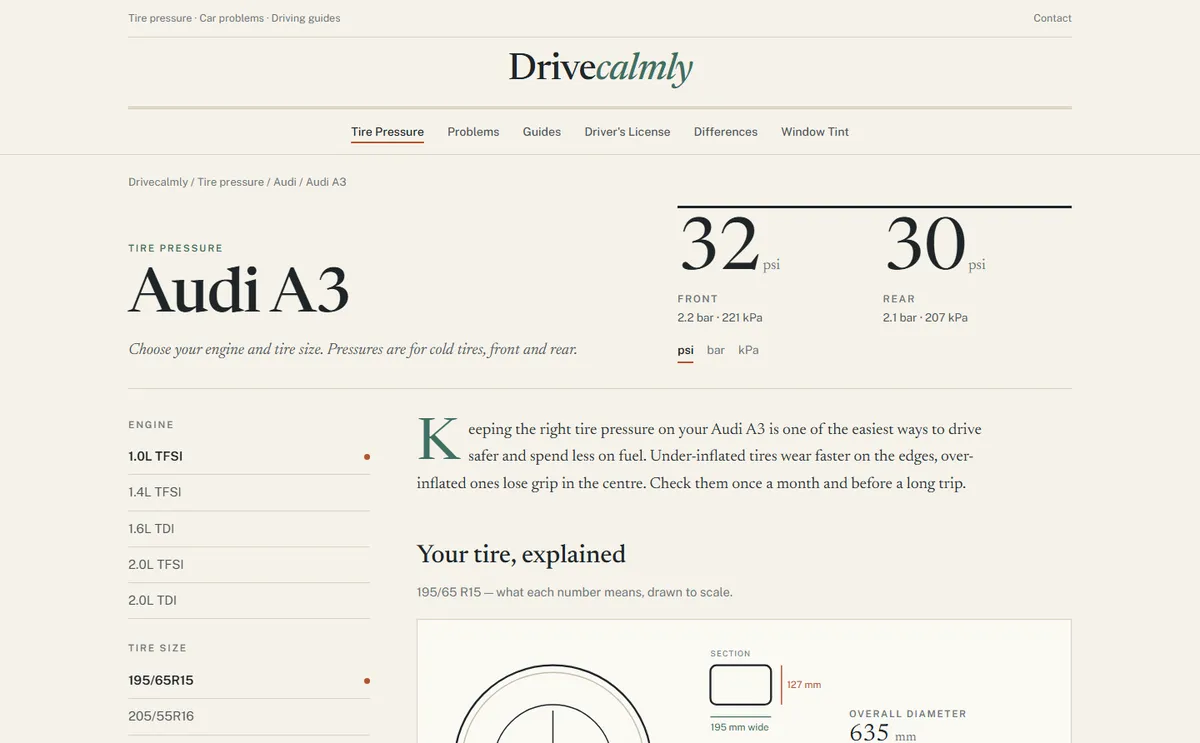1200x743 pixels.
Task: Click the 32 psi front pressure value
Action: click(730, 245)
